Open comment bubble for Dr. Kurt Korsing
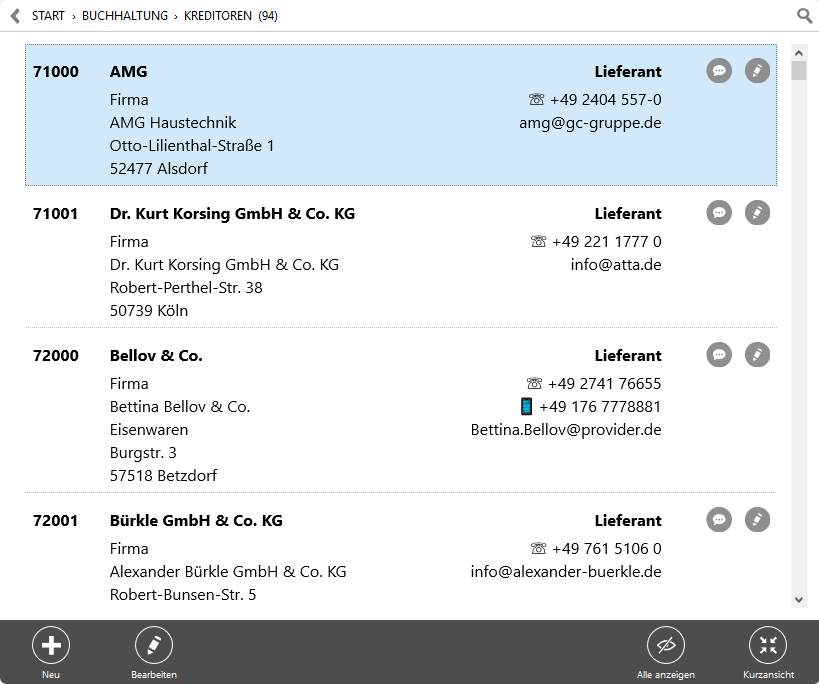The height and width of the screenshot is (684, 819). pyautogui.click(x=719, y=213)
